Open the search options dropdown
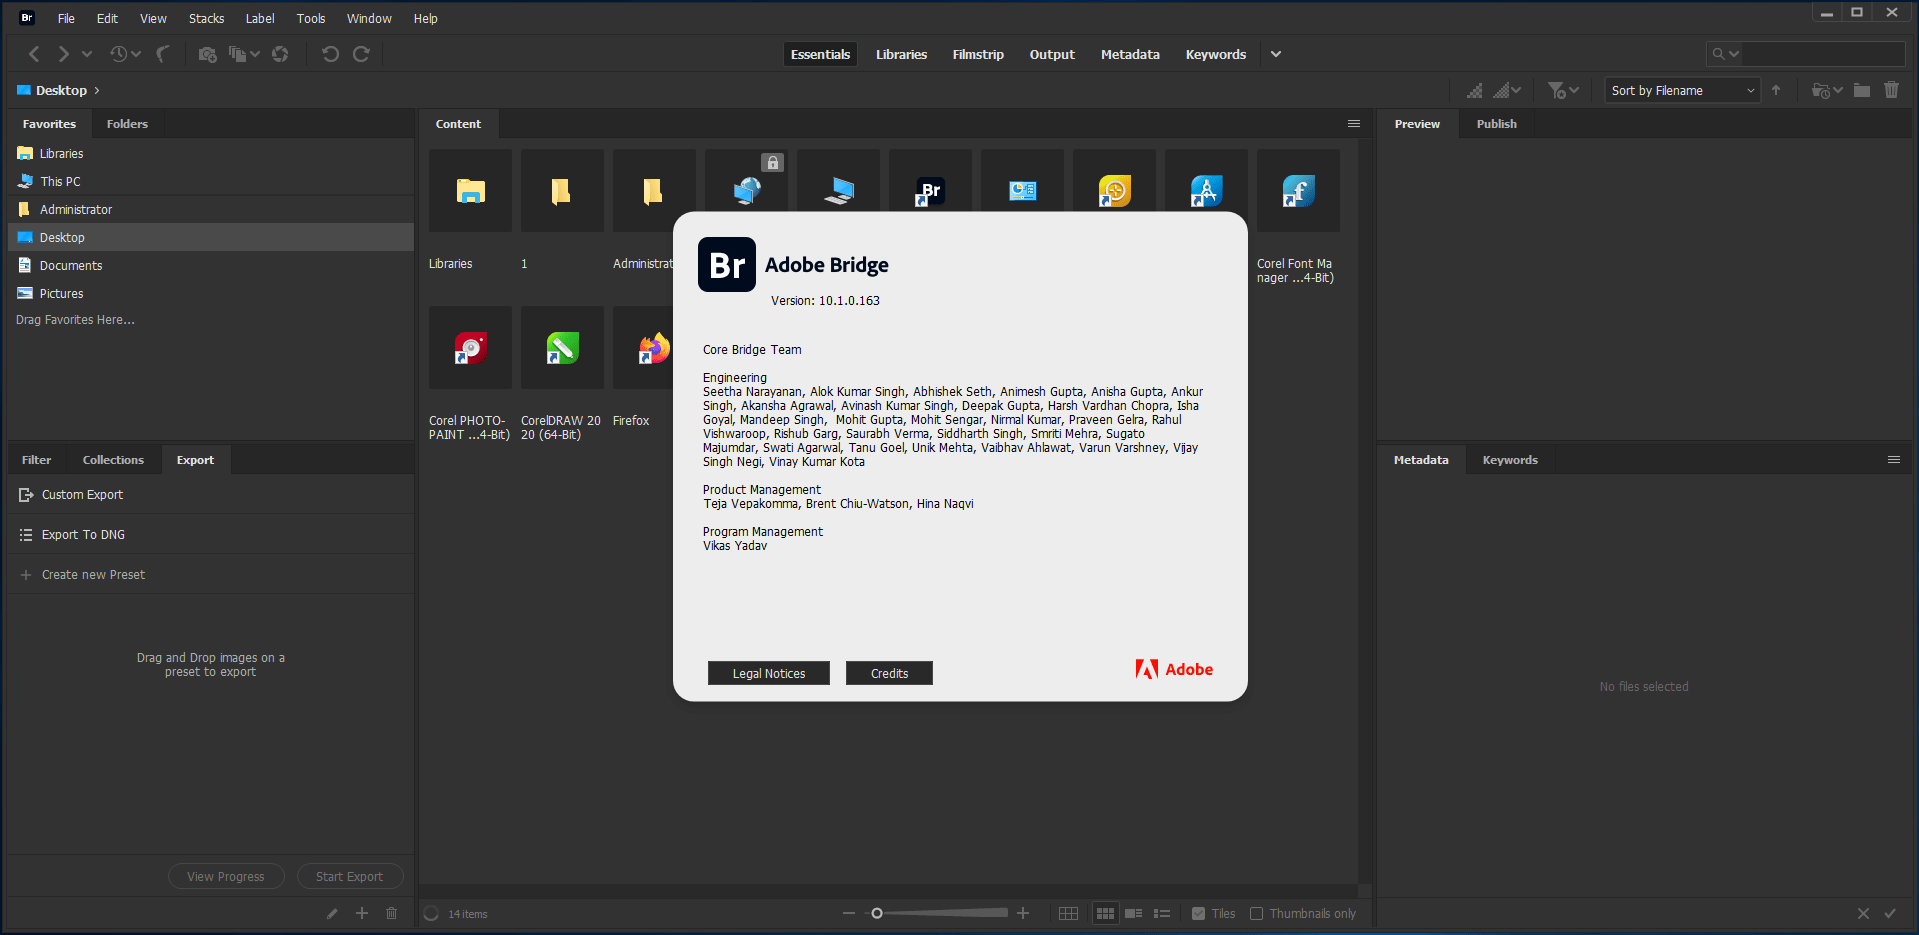This screenshot has width=1919, height=935. click(x=1725, y=54)
